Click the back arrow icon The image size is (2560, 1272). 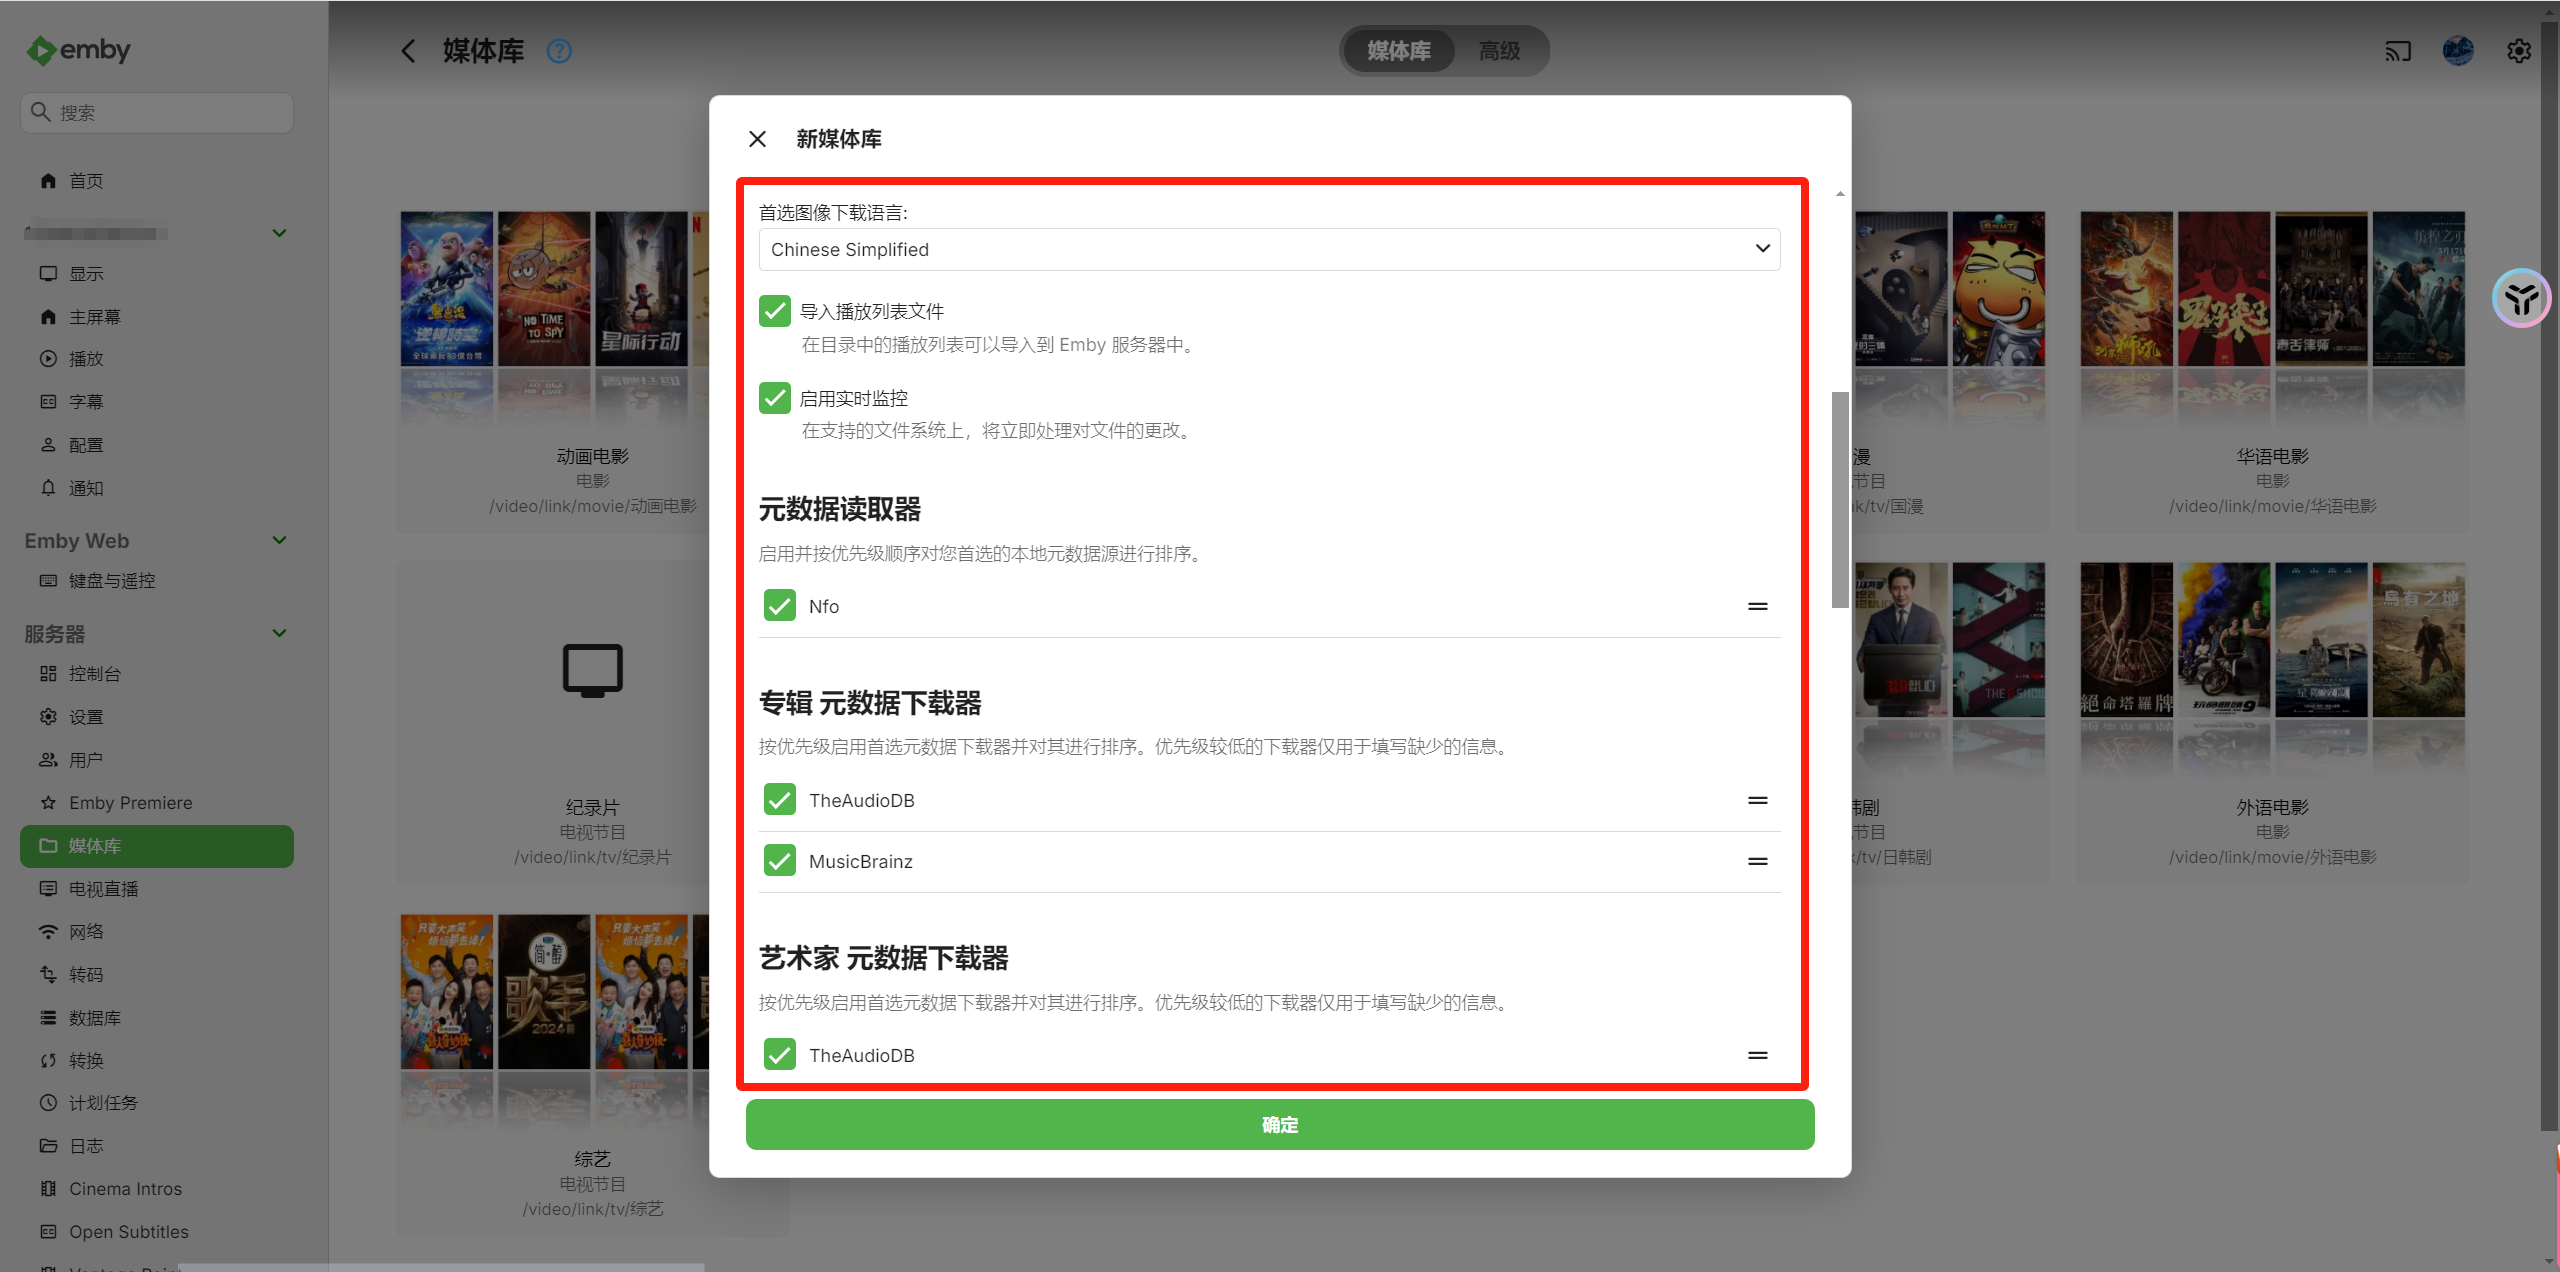point(408,51)
